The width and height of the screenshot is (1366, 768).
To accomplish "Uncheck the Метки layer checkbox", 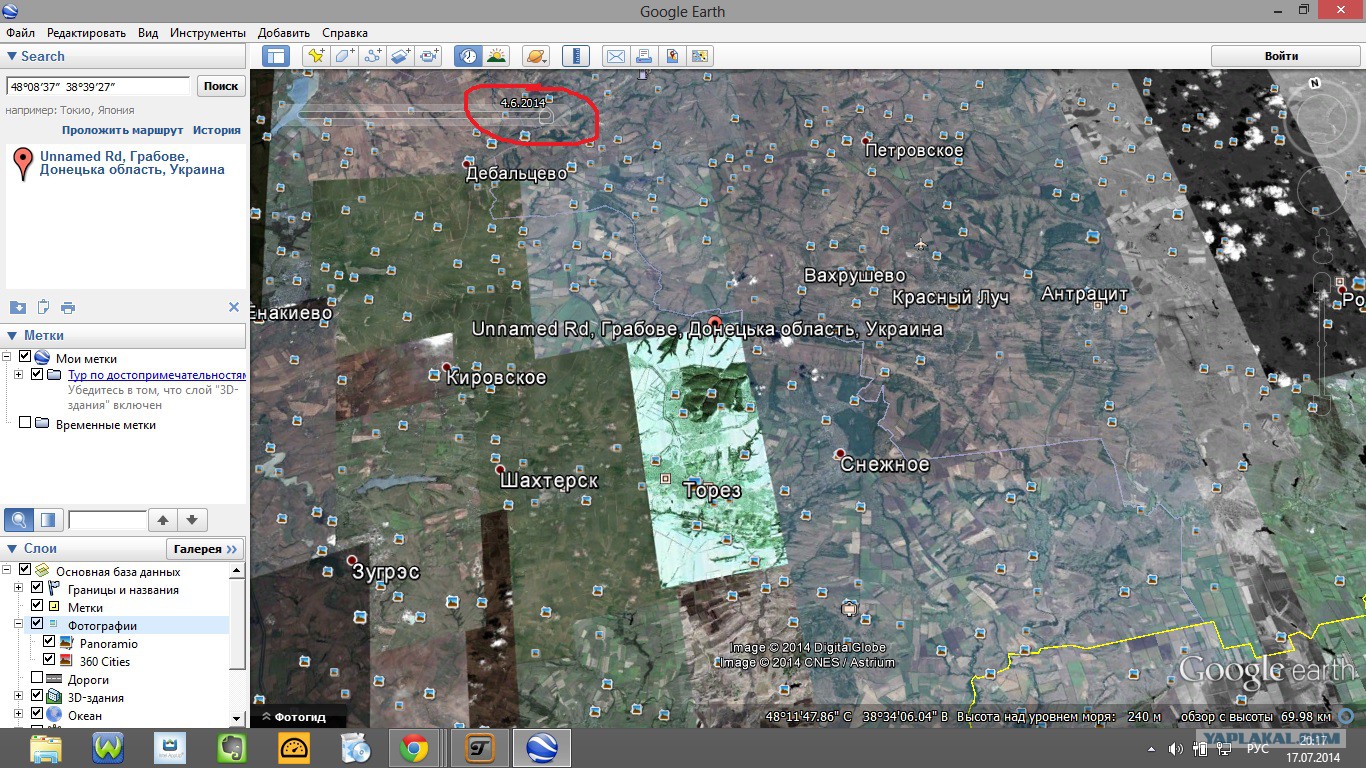I will (x=38, y=606).
